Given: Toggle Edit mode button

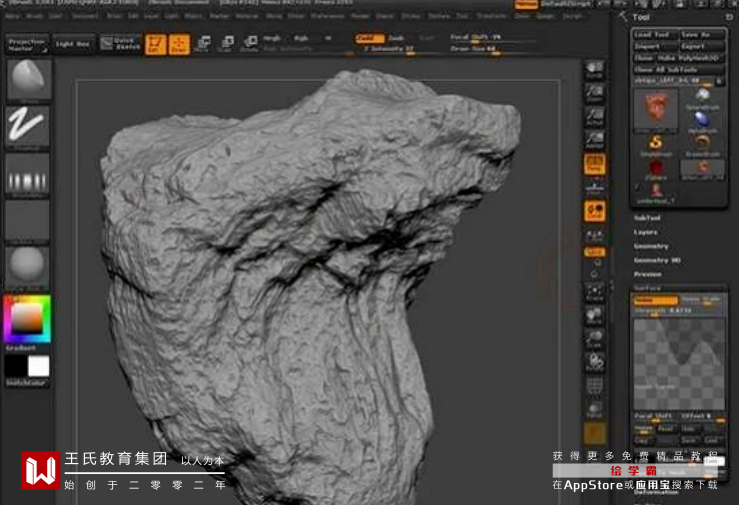Looking at the screenshot, I should [x=156, y=44].
